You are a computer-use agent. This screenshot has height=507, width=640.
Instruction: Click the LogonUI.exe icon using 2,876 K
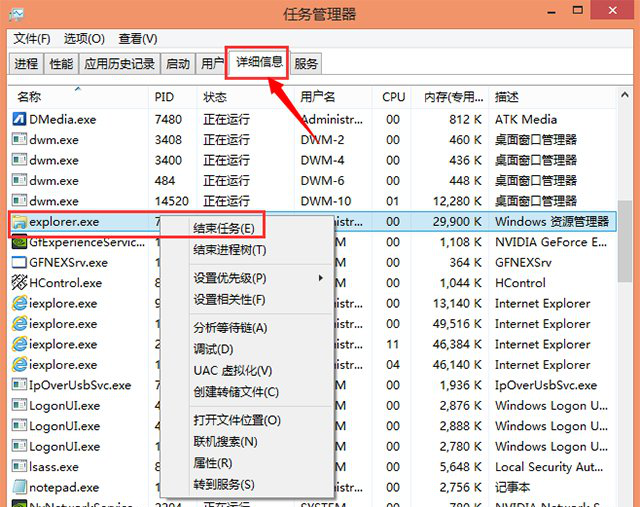pyautogui.click(x=19, y=405)
